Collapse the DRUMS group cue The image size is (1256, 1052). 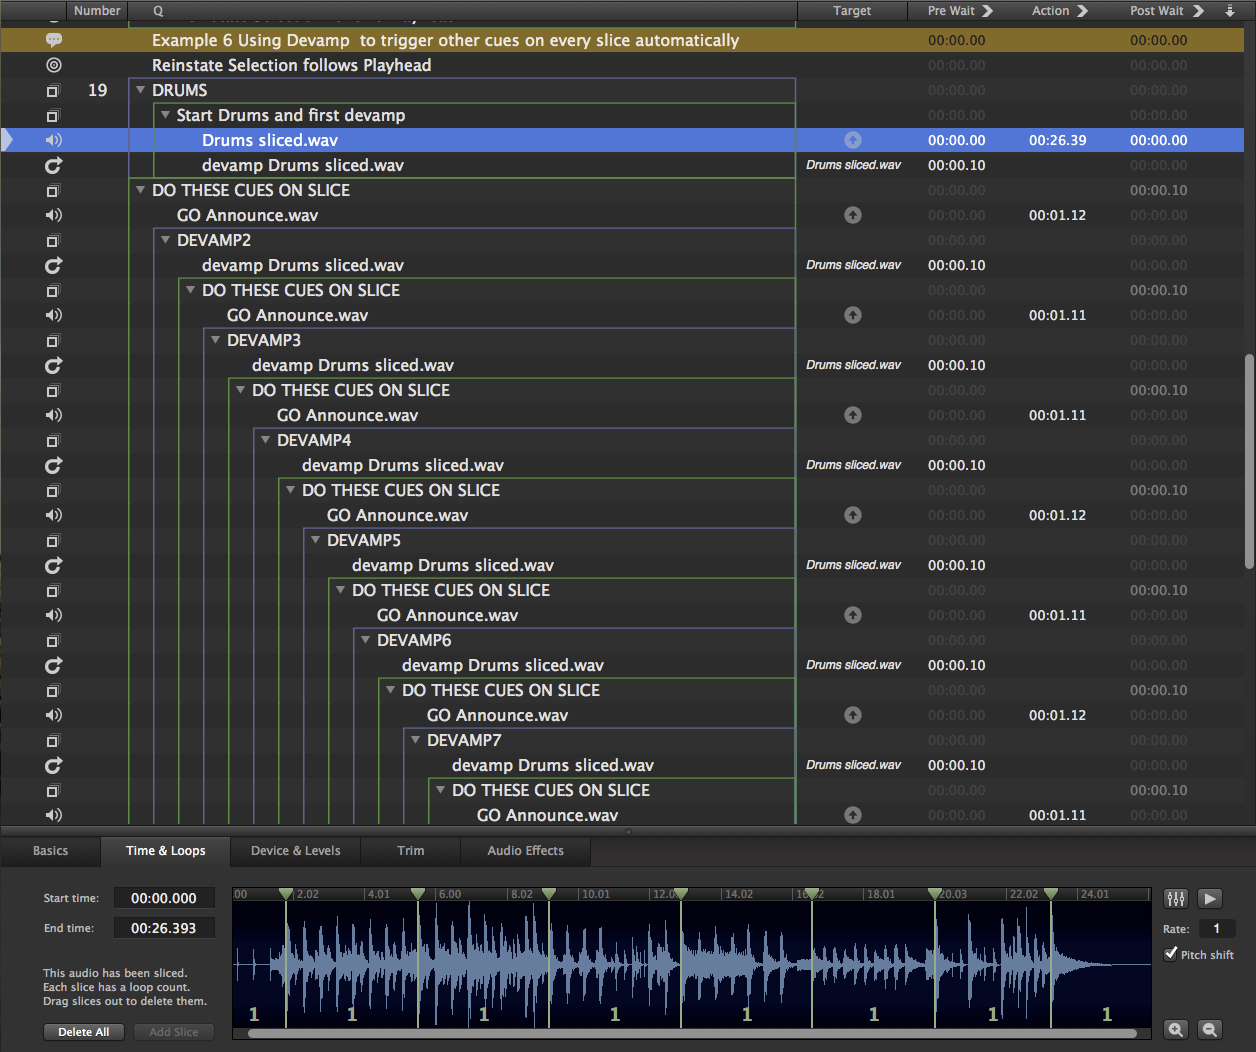[141, 90]
